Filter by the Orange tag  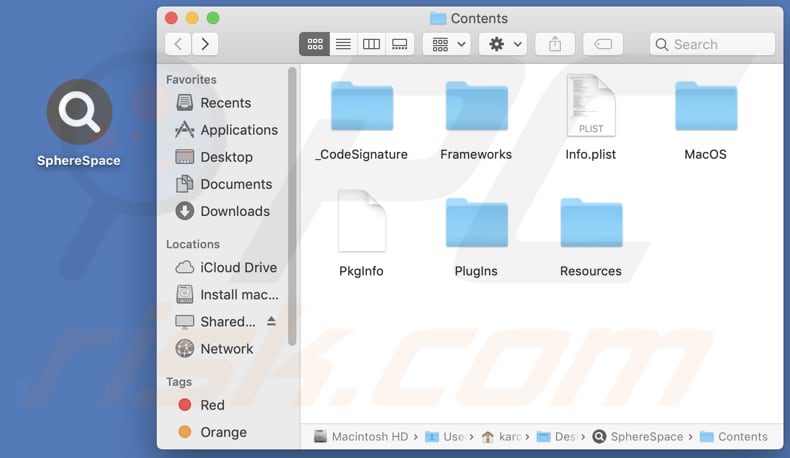click(x=212, y=432)
